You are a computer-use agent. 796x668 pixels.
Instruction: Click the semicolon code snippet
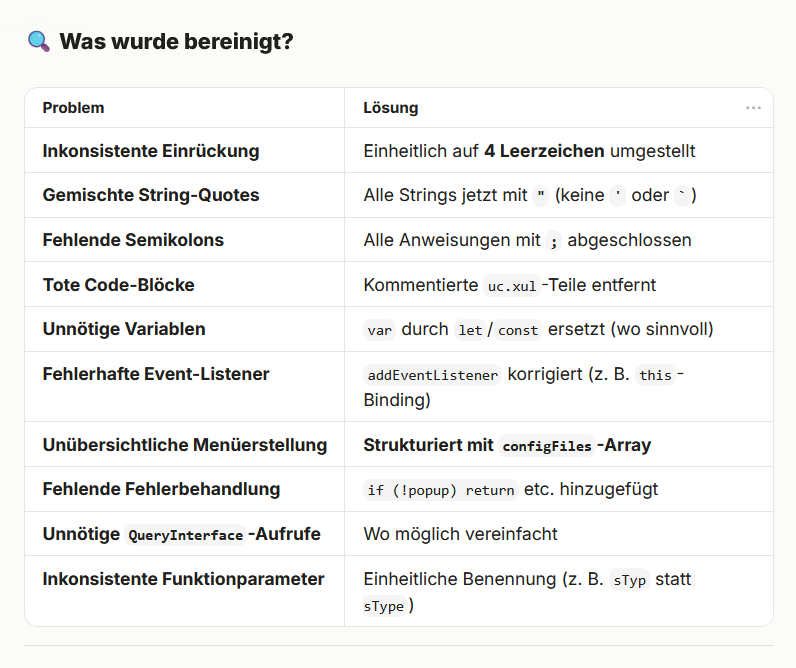point(554,241)
